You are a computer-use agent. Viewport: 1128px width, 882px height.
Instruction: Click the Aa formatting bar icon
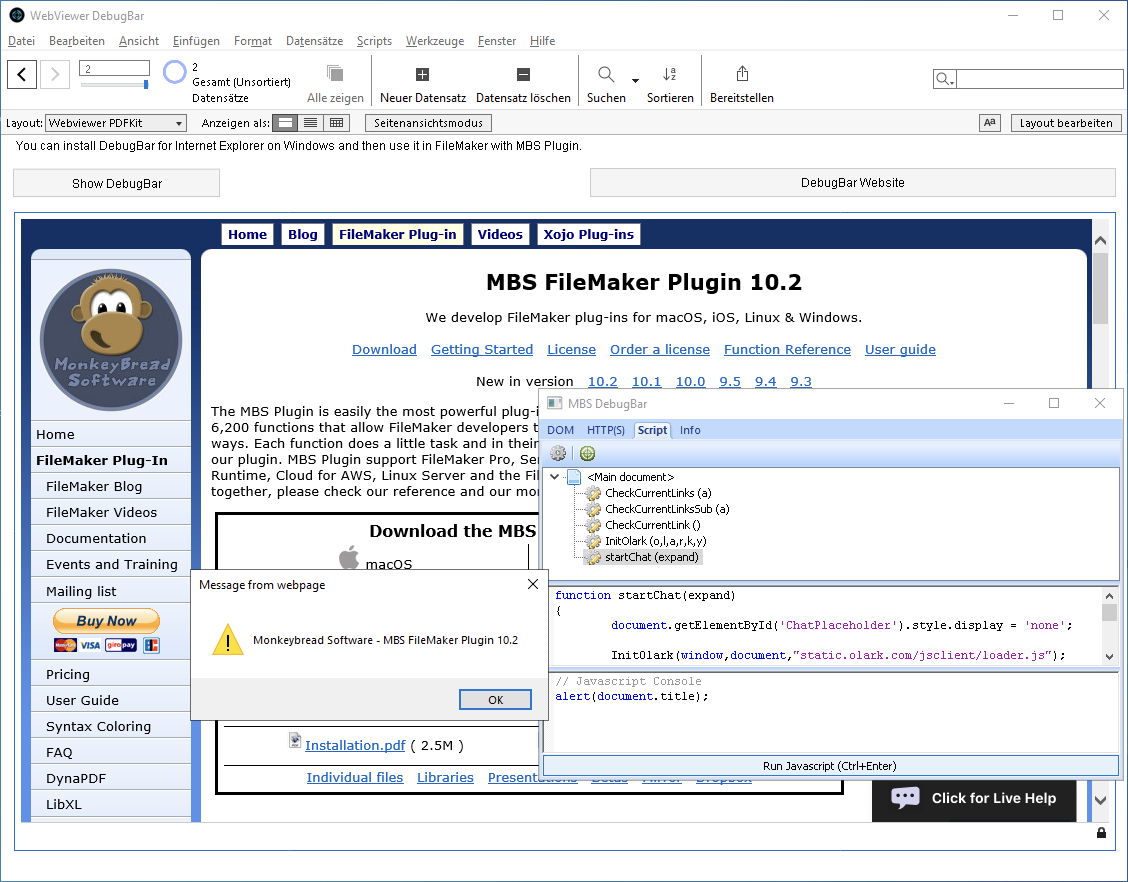coord(990,123)
